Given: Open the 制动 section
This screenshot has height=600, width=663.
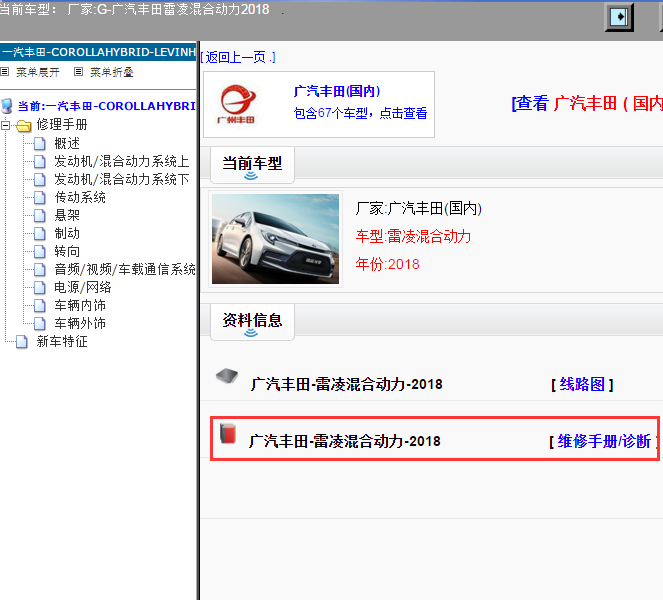Looking at the screenshot, I should (x=67, y=233).
